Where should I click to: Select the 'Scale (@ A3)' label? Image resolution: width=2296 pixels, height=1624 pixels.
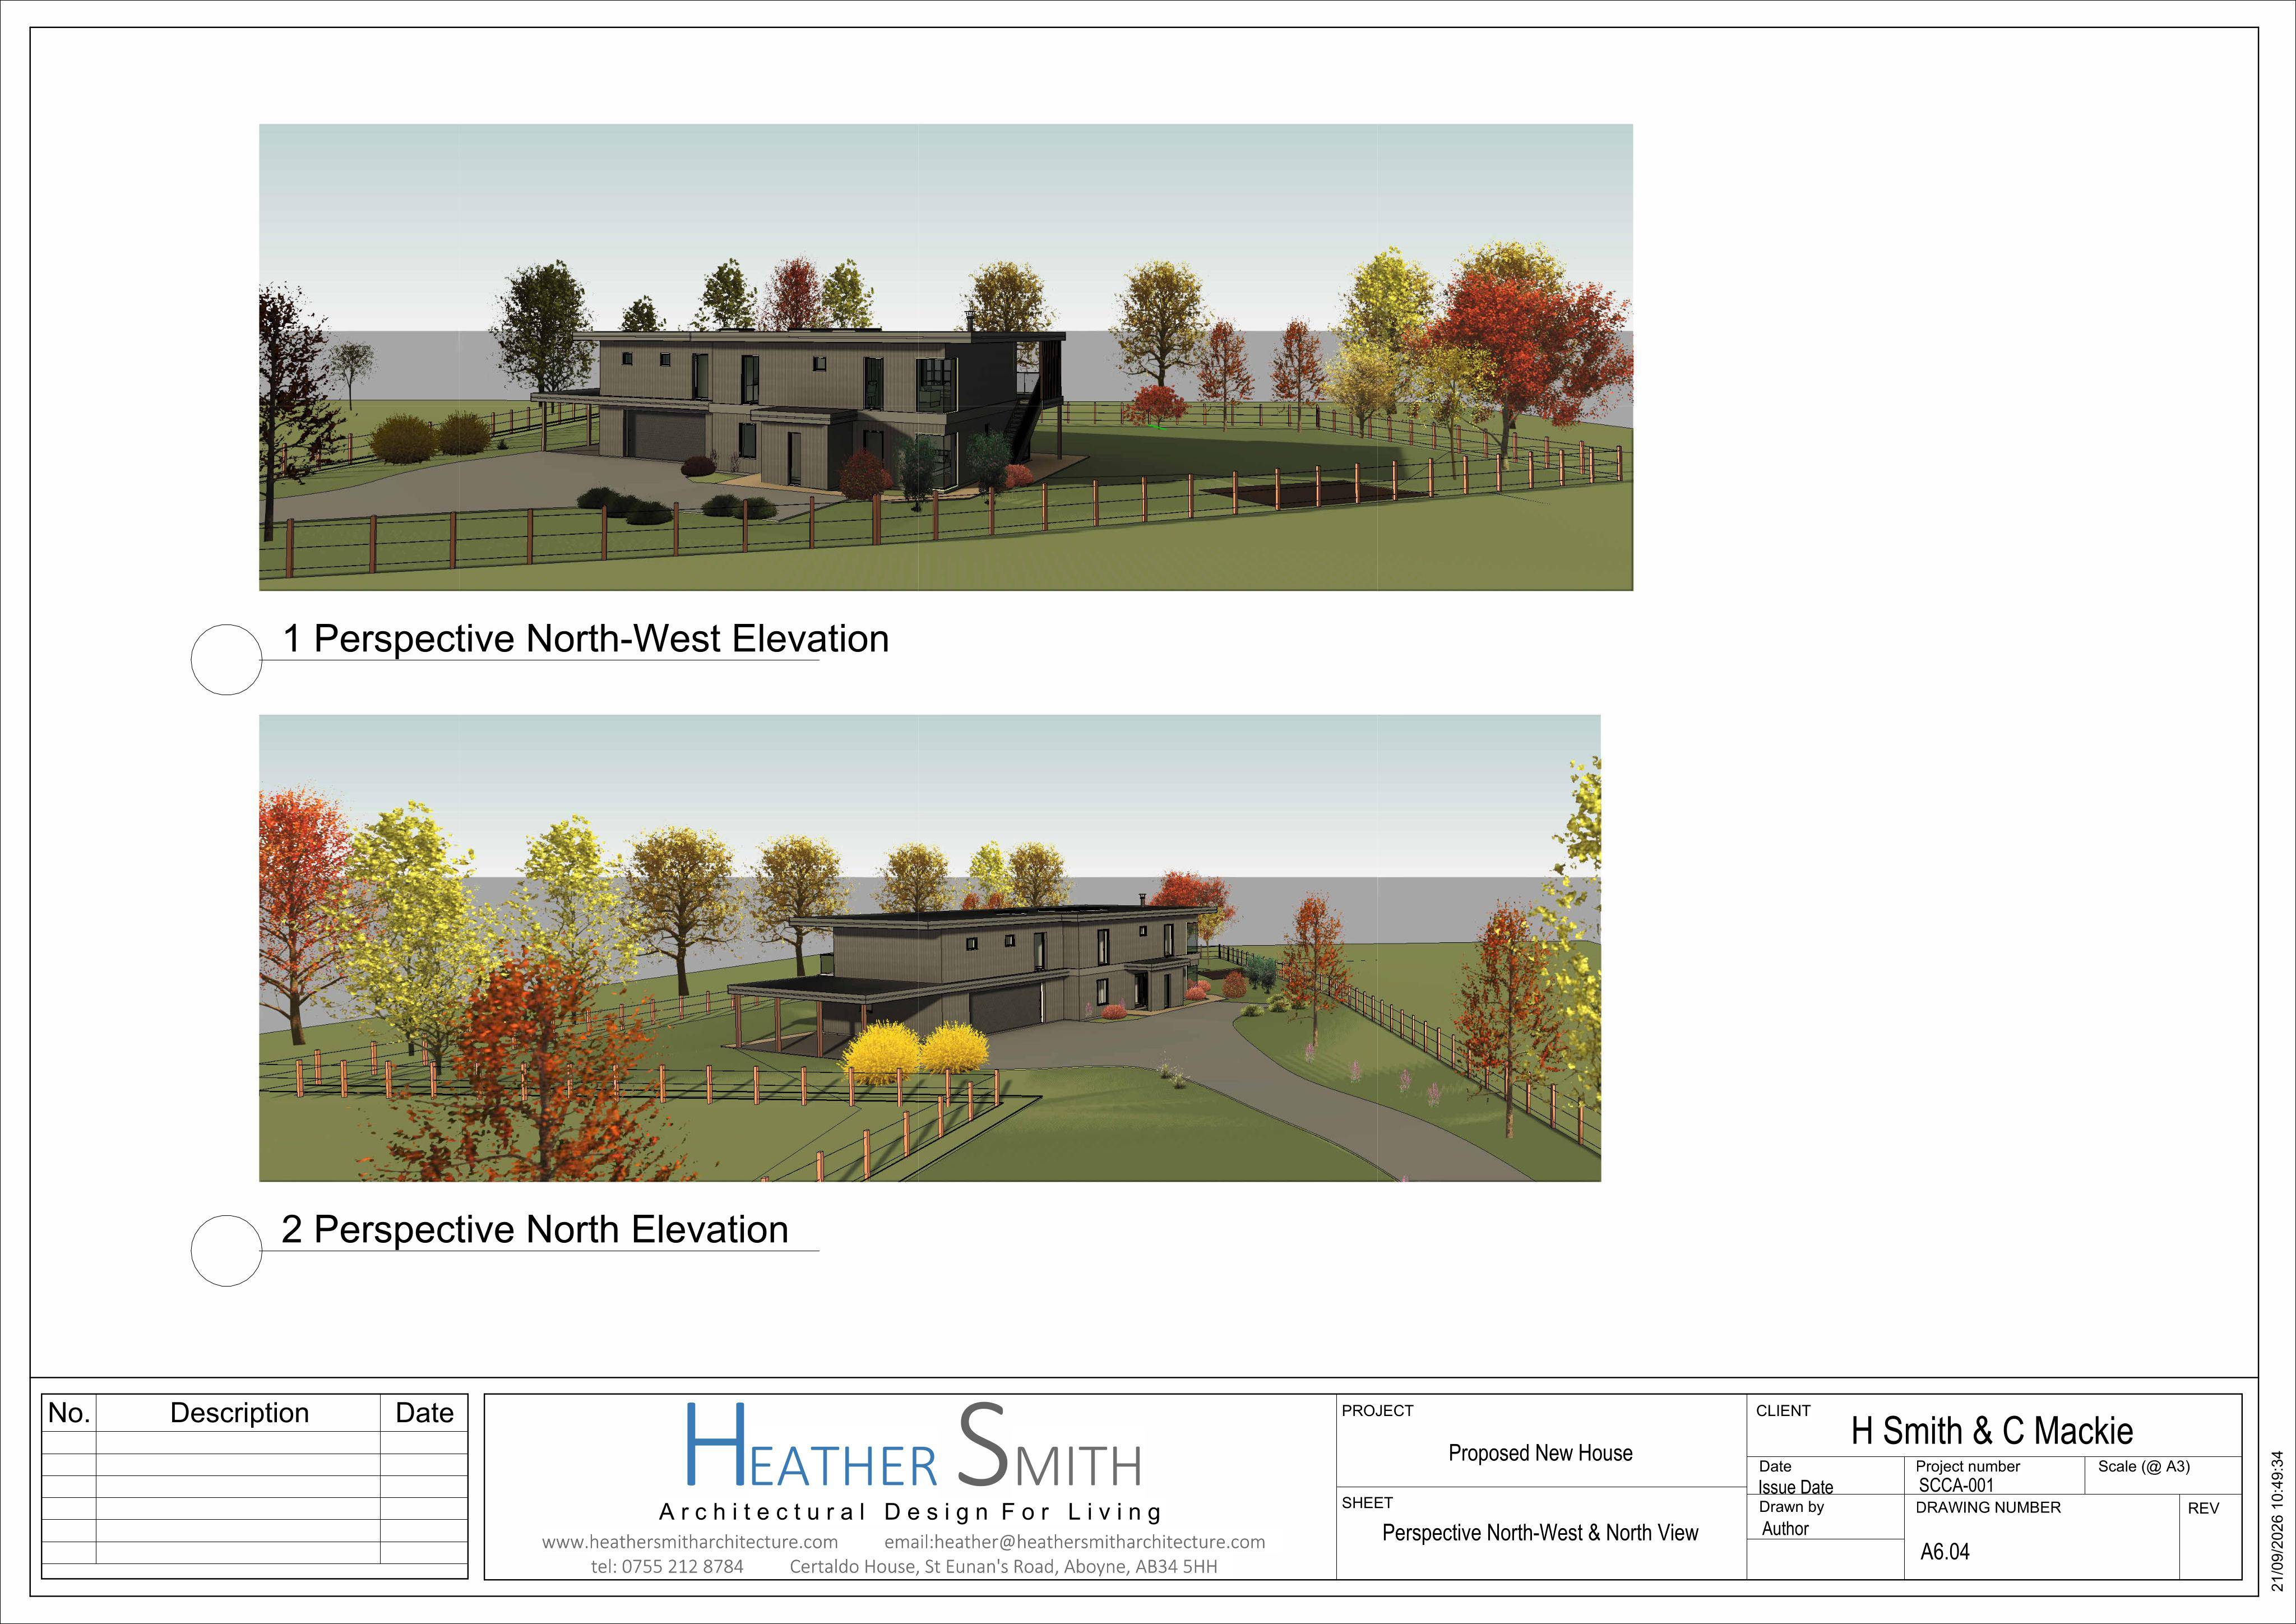tap(2144, 1466)
